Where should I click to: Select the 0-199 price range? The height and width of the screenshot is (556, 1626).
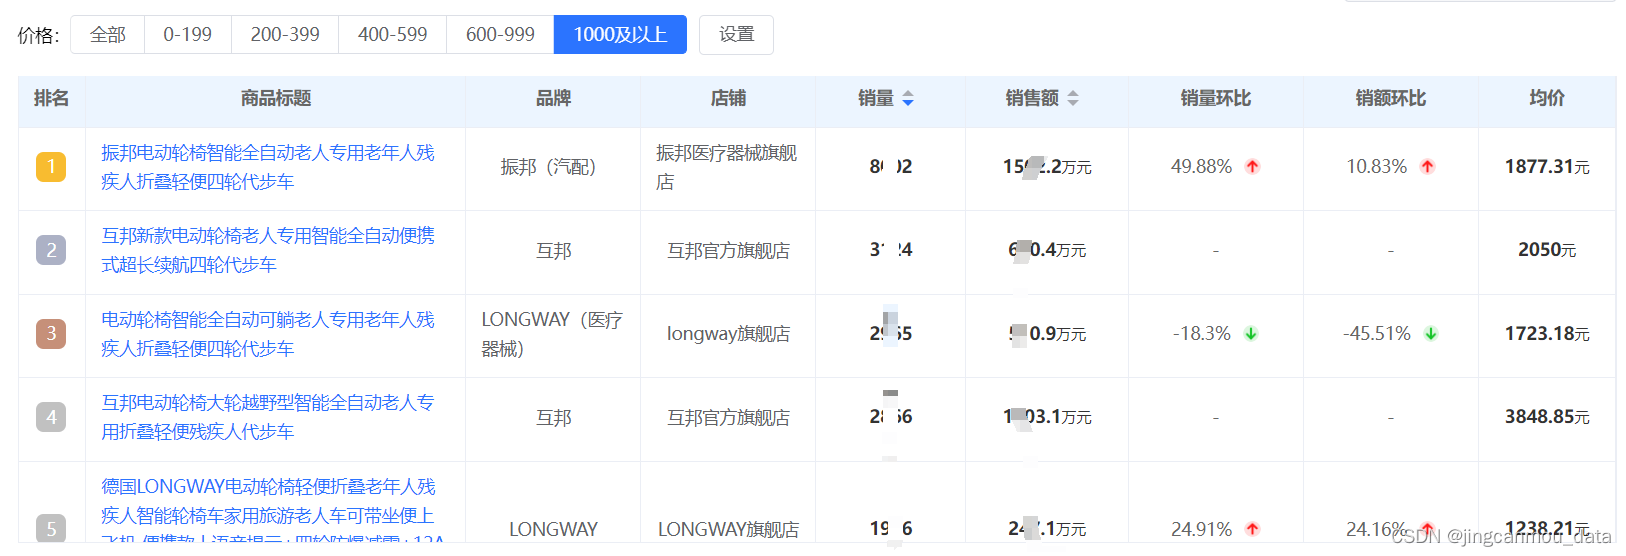coord(188,35)
